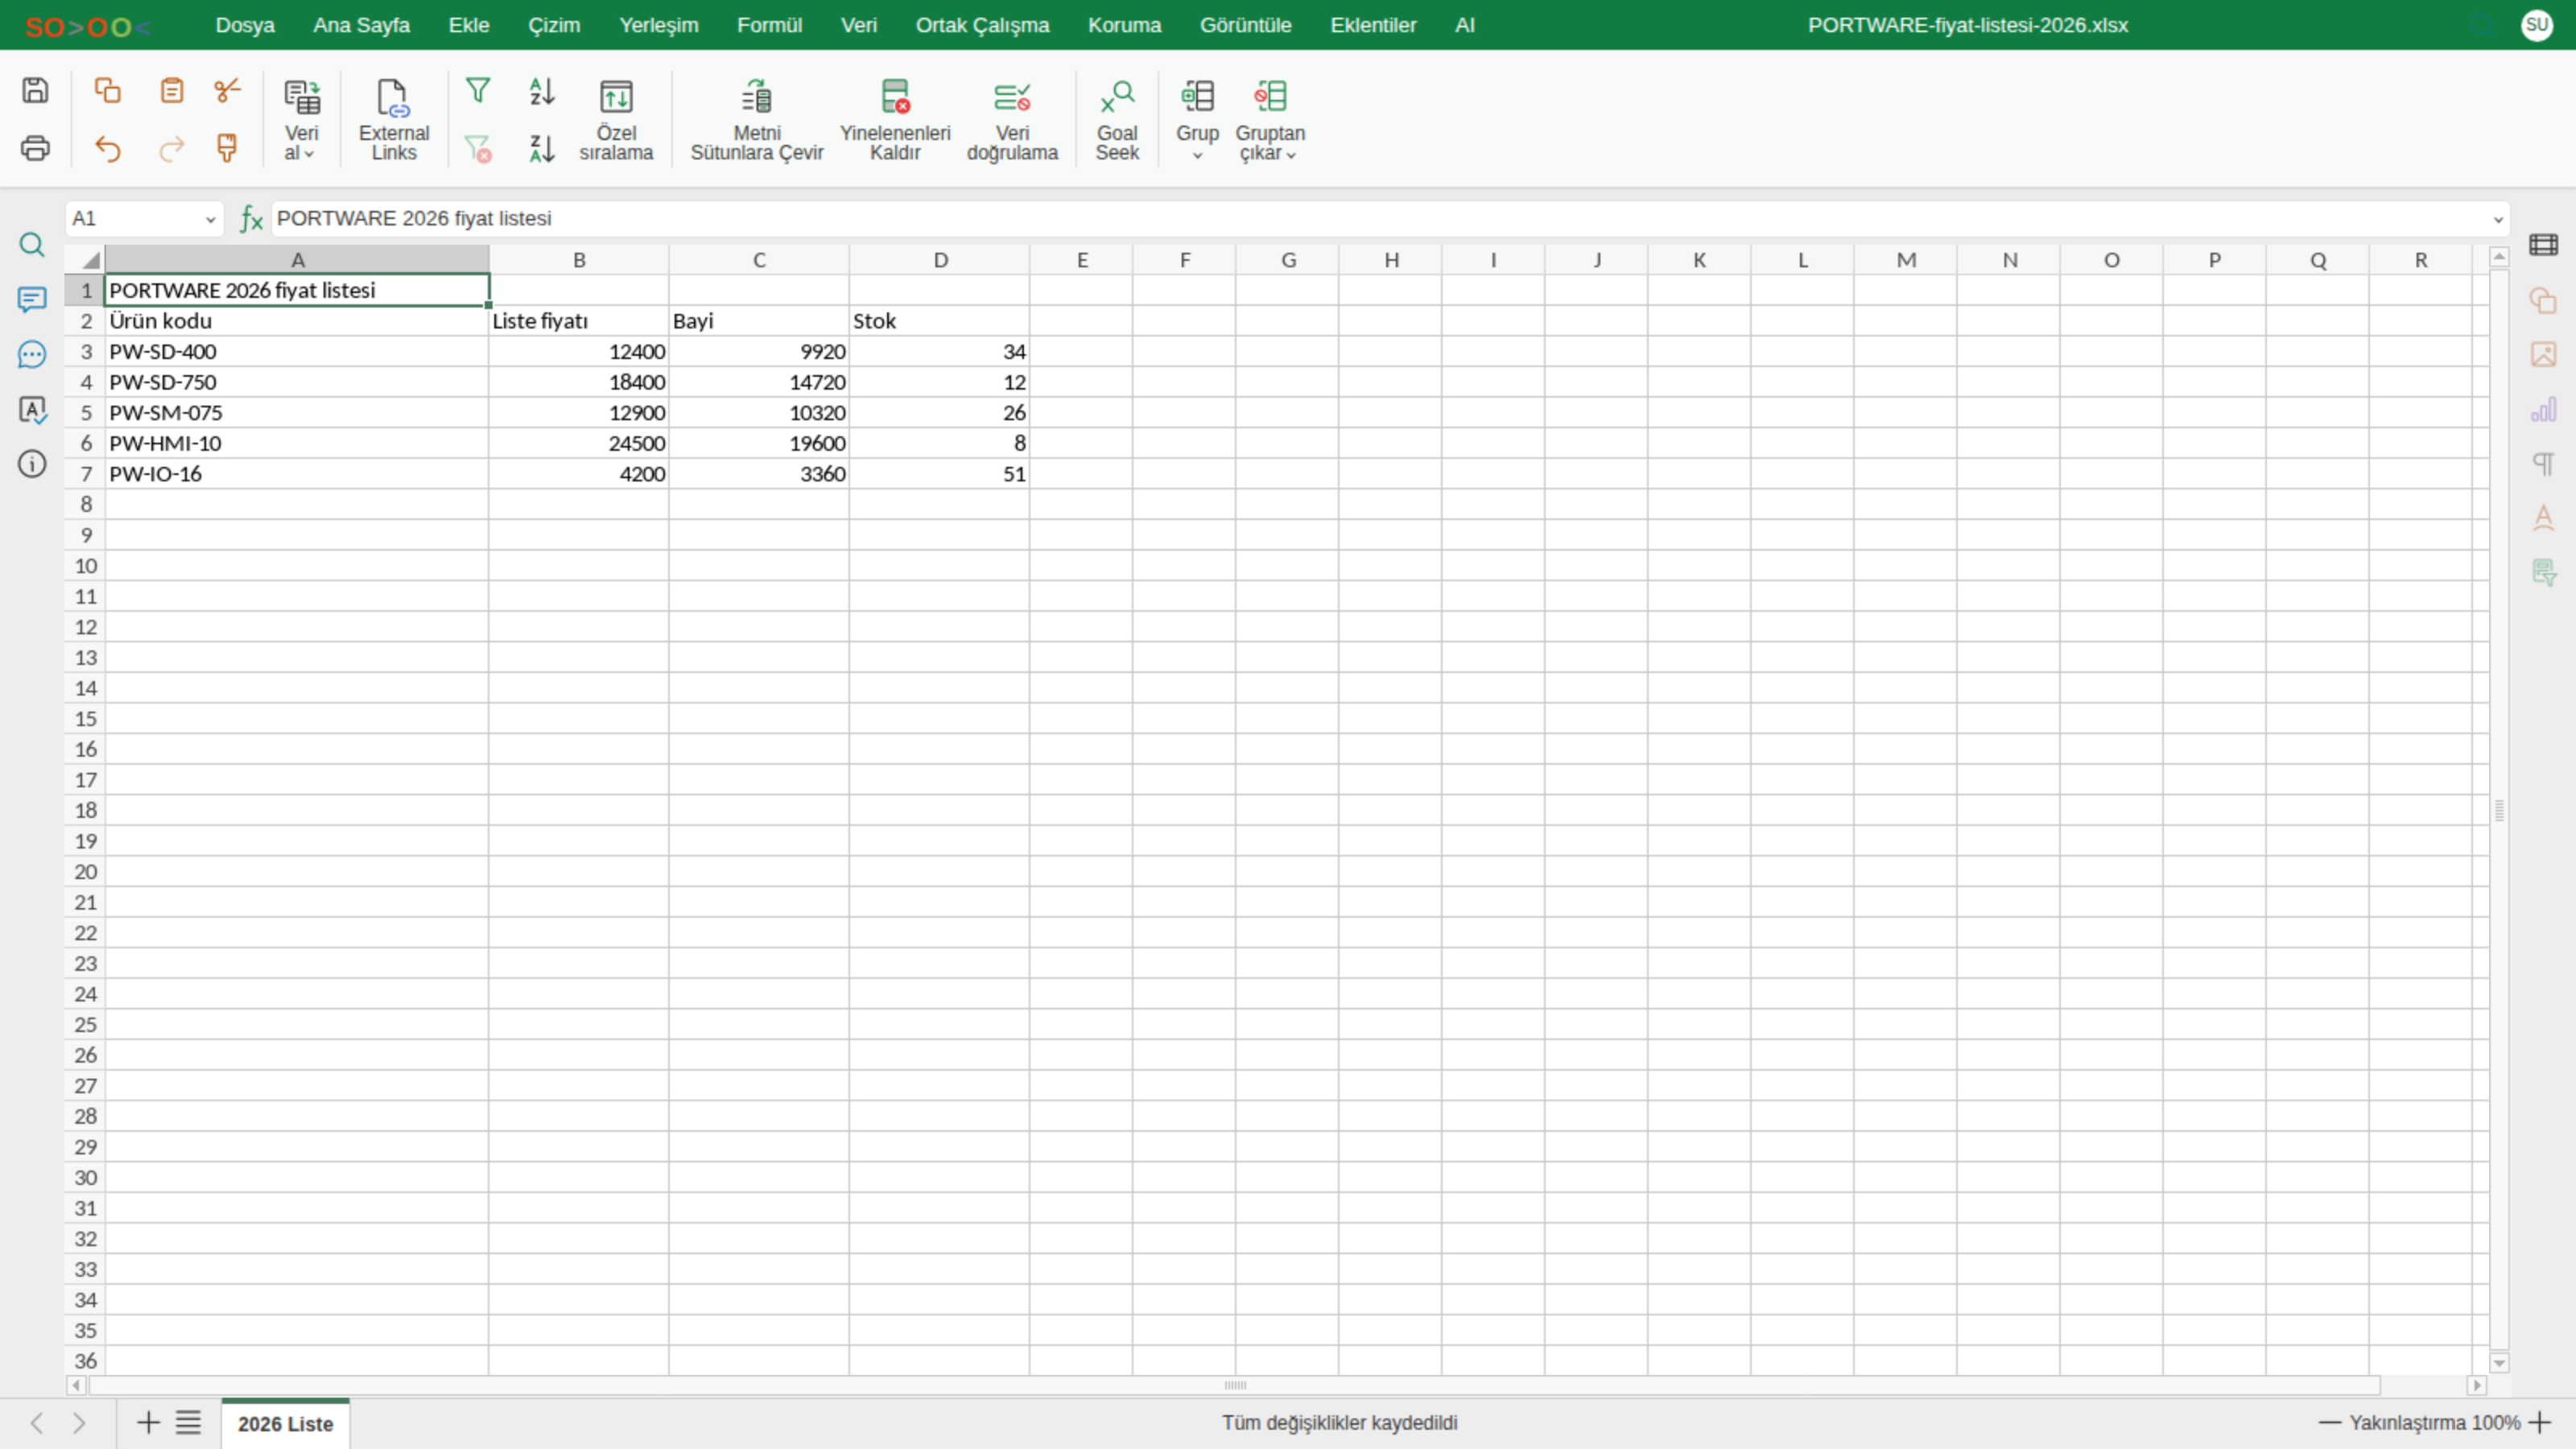The width and height of the screenshot is (2576, 1449).
Task: Open the Ortak Çalışma tab
Action: 982,25
